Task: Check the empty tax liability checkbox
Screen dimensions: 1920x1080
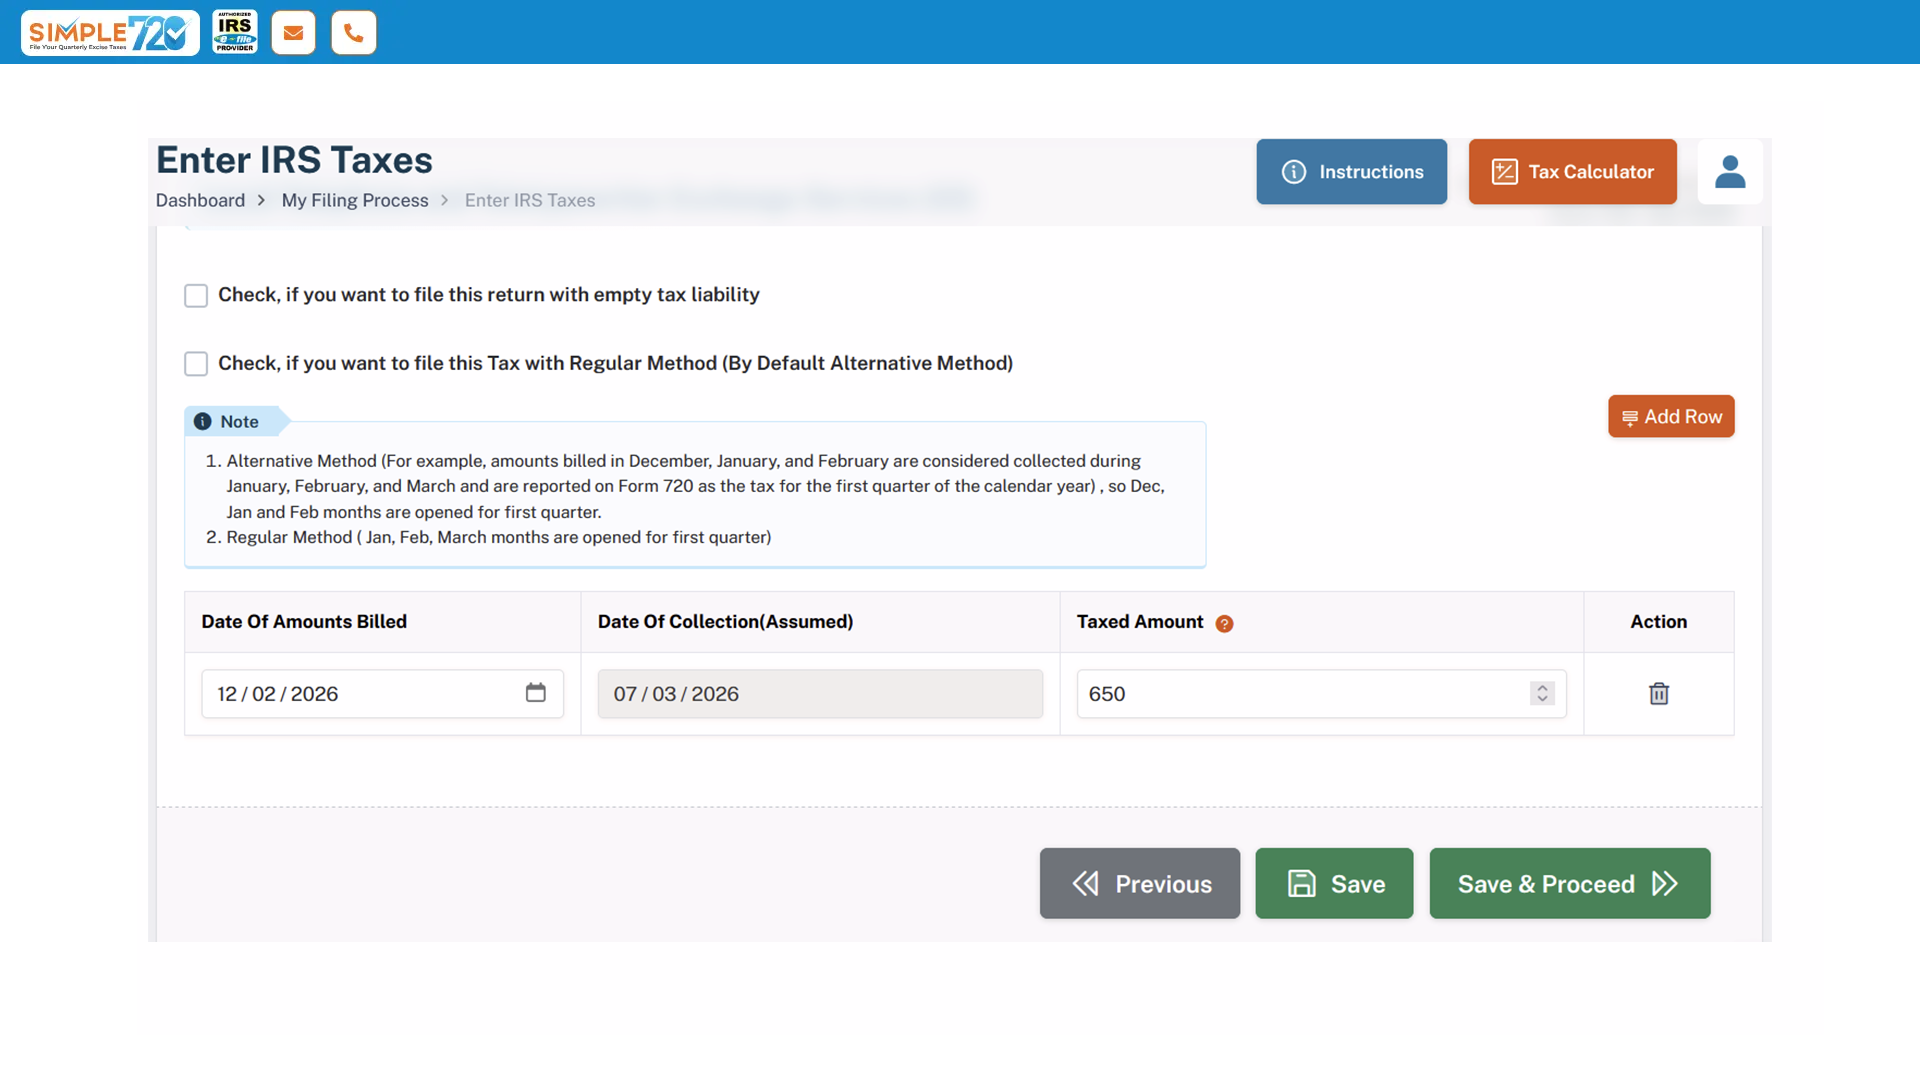Action: coord(196,296)
